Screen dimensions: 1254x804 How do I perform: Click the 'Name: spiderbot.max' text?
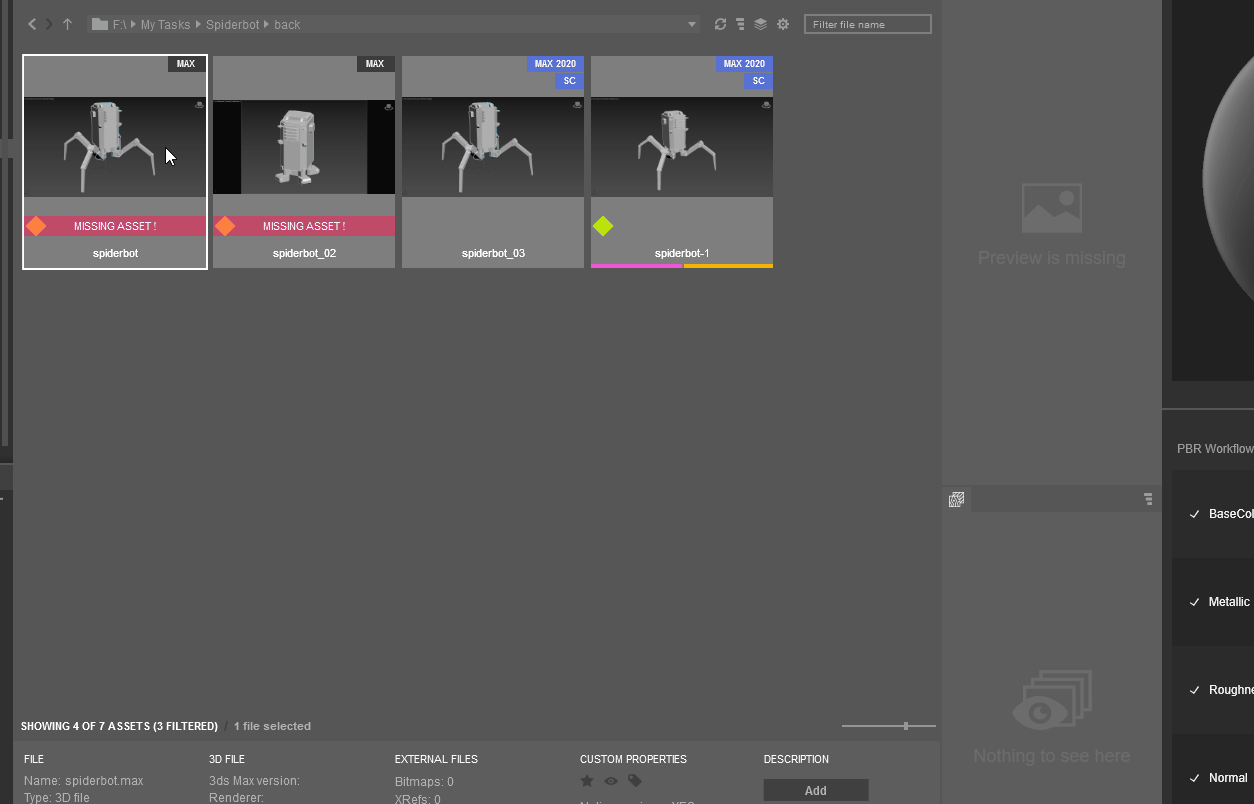(x=84, y=781)
